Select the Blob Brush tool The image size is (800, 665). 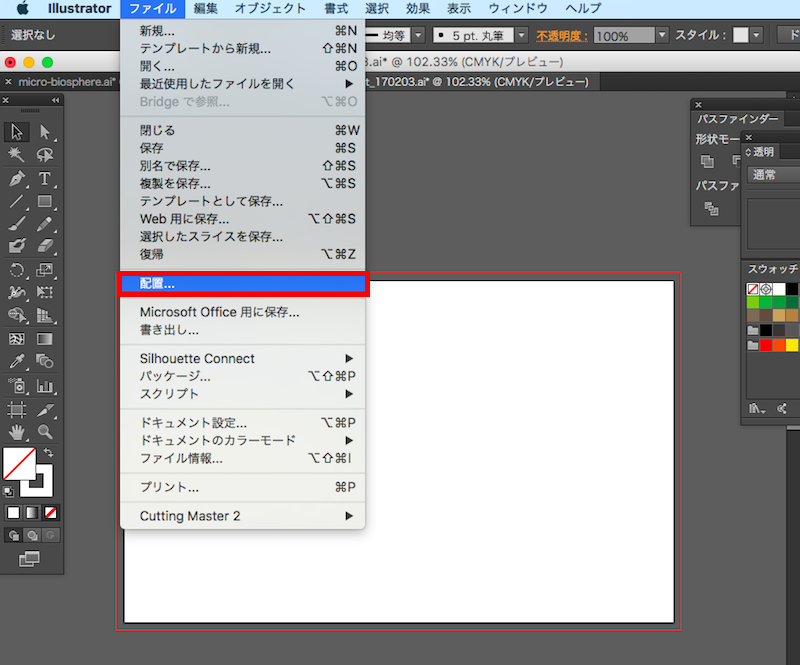click(x=17, y=246)
